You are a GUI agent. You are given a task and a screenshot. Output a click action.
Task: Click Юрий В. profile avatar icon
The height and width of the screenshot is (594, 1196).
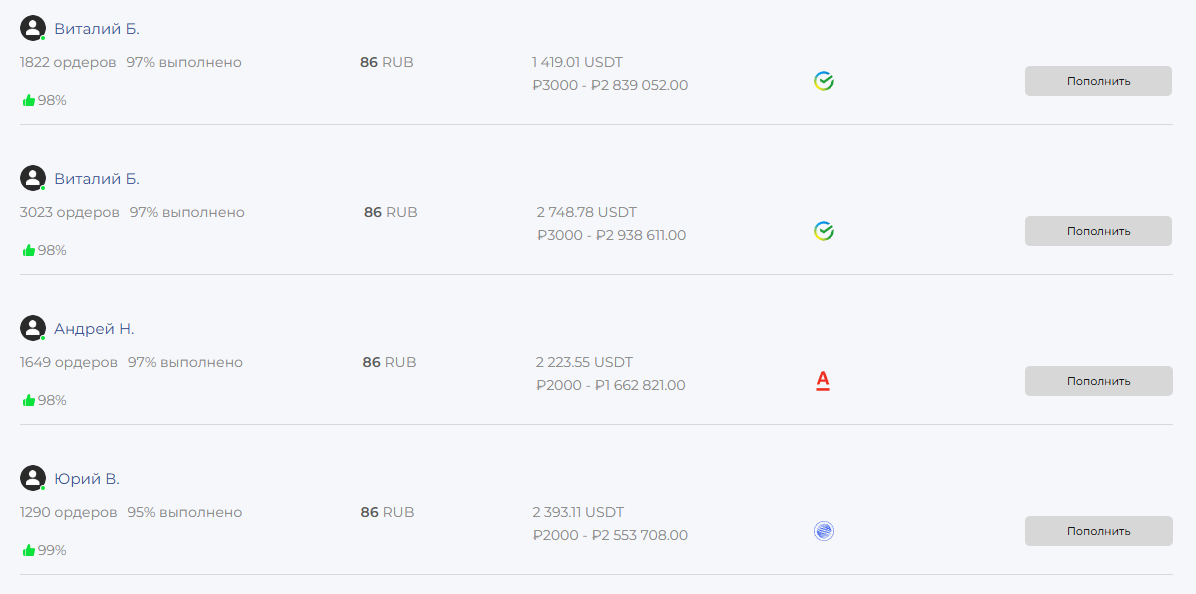pyautogui.click(x=33, y=478)
